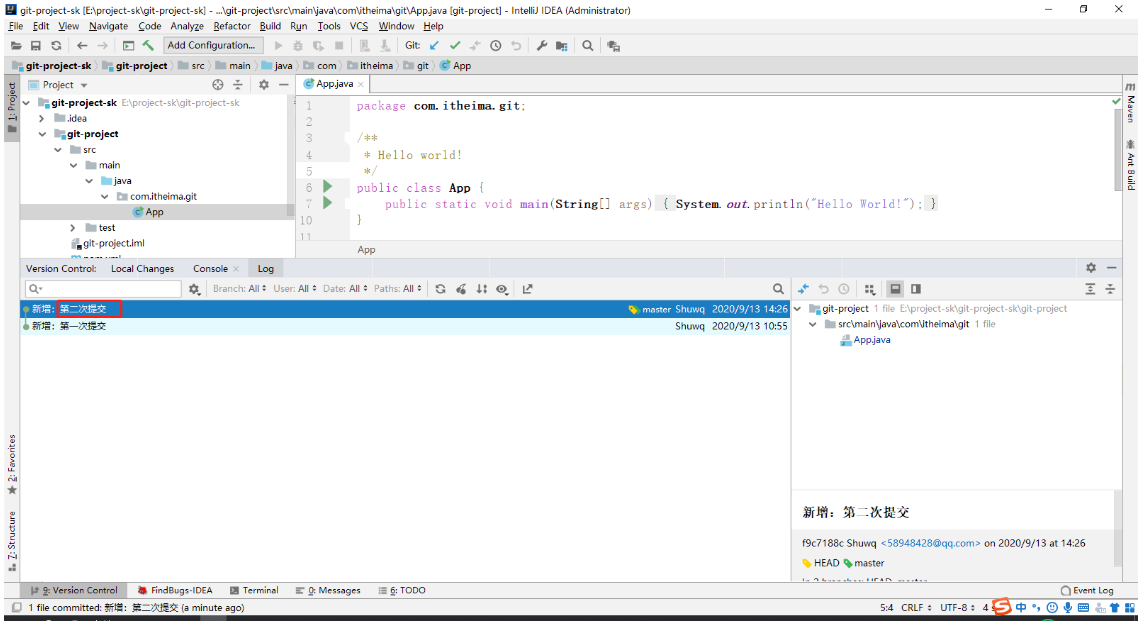Hide the Project panel with minus icon
Viewport: 1143px width, 624px height.
tap(284, 85)
